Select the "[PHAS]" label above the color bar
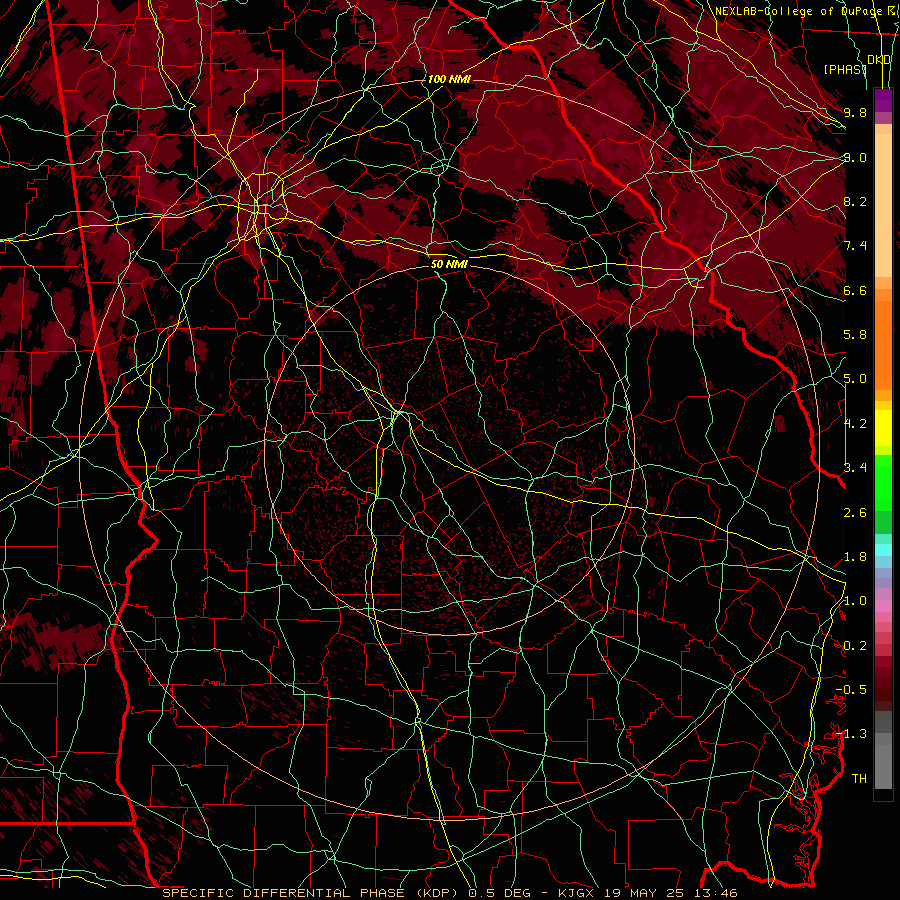The height and width of the screenshot is (900, 900). (x=845, y=69)
